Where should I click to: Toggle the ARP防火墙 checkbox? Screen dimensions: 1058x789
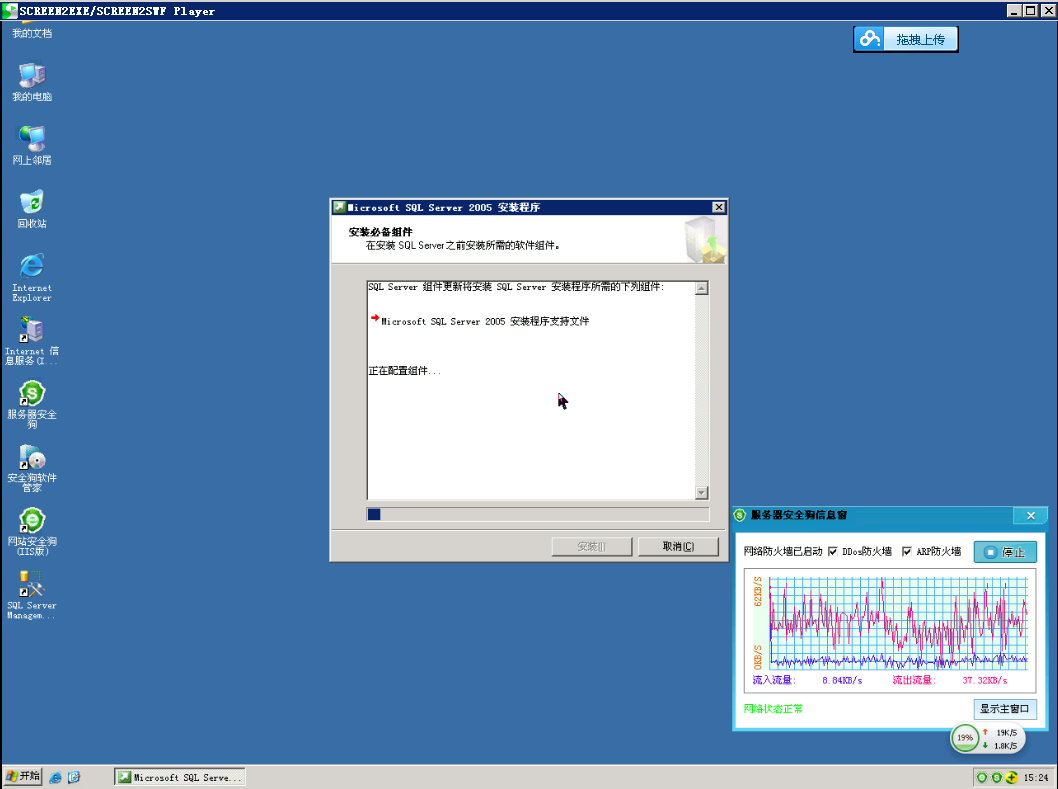[907, 551]
